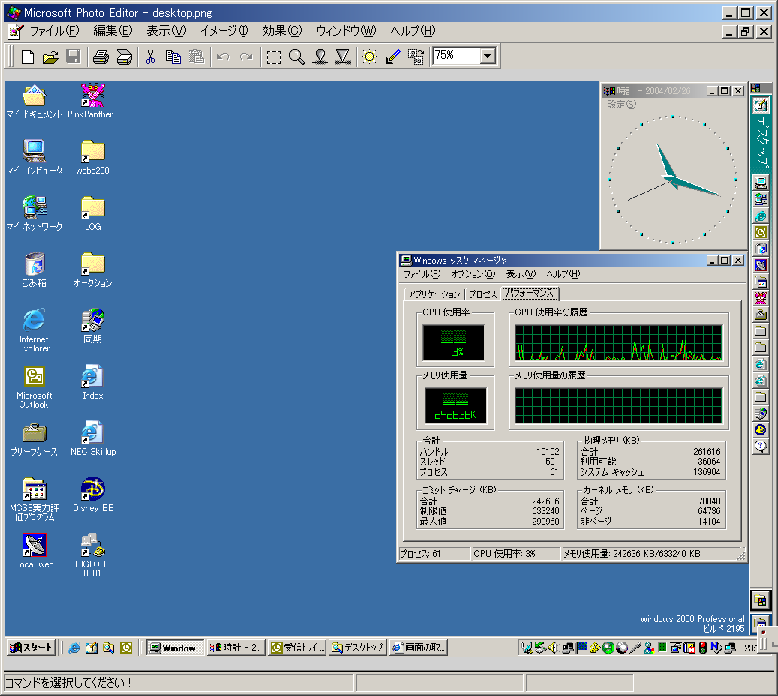Image resolution: width=778 pixels, height=696 pixels.
Task: Open the ヘルプ(H) menu
Action: click(412, 31)
